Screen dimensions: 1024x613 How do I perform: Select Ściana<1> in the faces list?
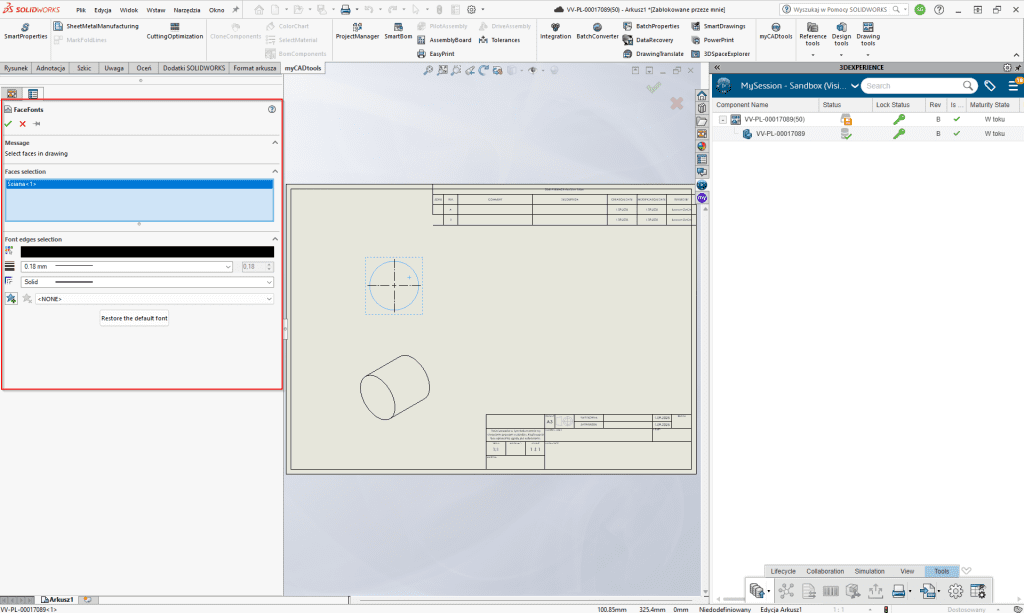(x=139, y=184)
